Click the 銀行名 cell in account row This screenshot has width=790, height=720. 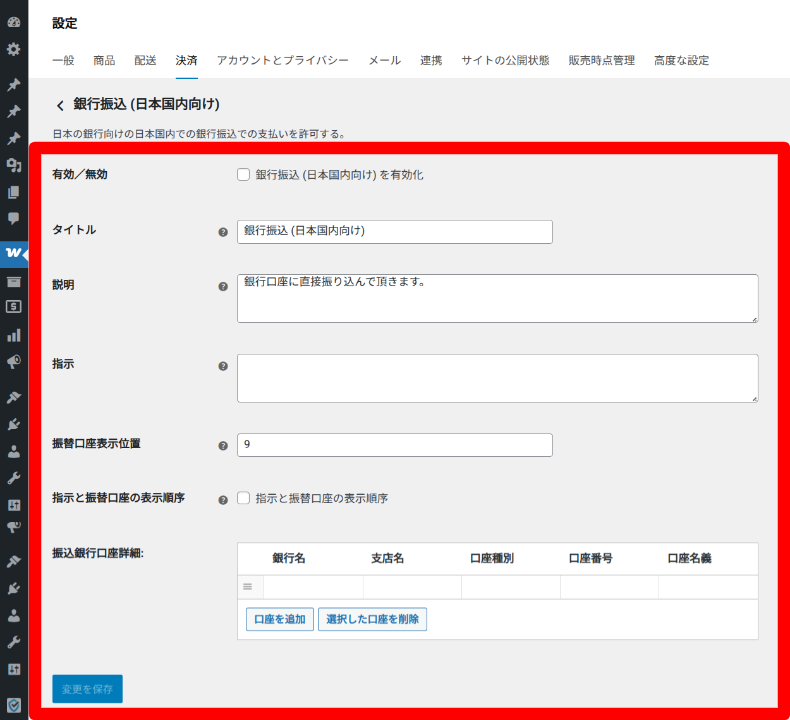click(x=313, y=587)
